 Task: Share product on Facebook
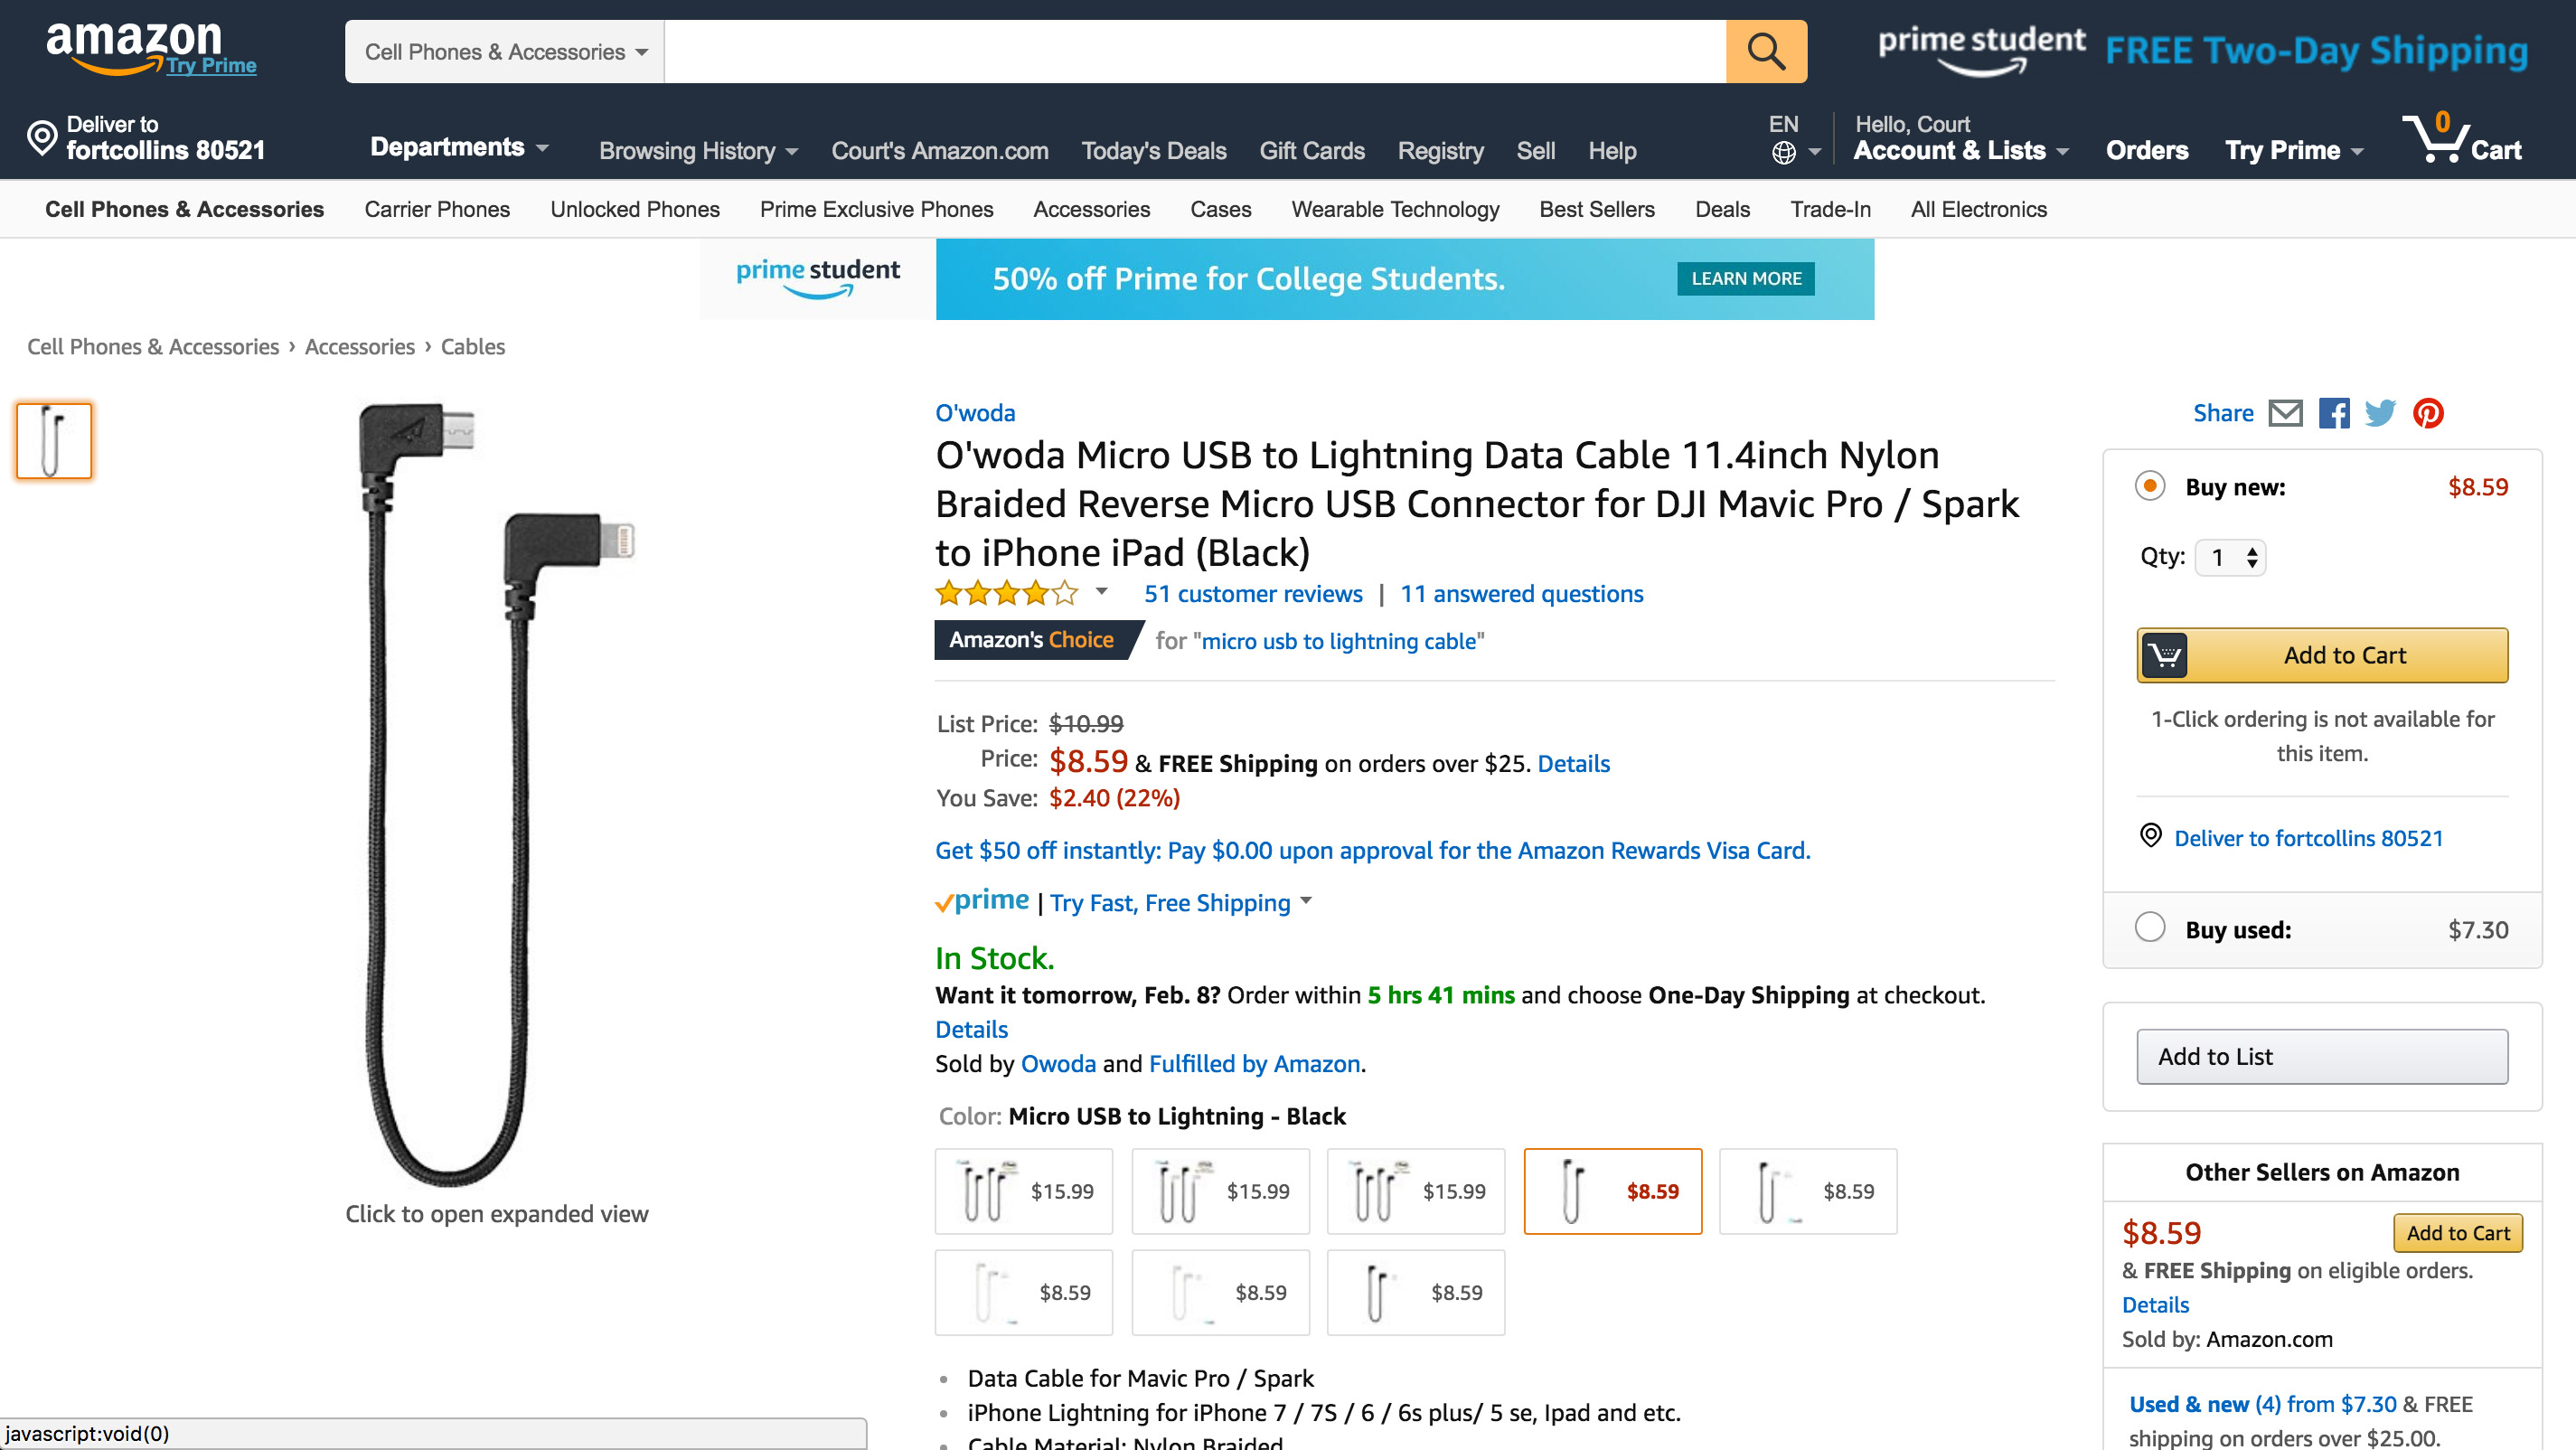click(x=2333, y=413)
